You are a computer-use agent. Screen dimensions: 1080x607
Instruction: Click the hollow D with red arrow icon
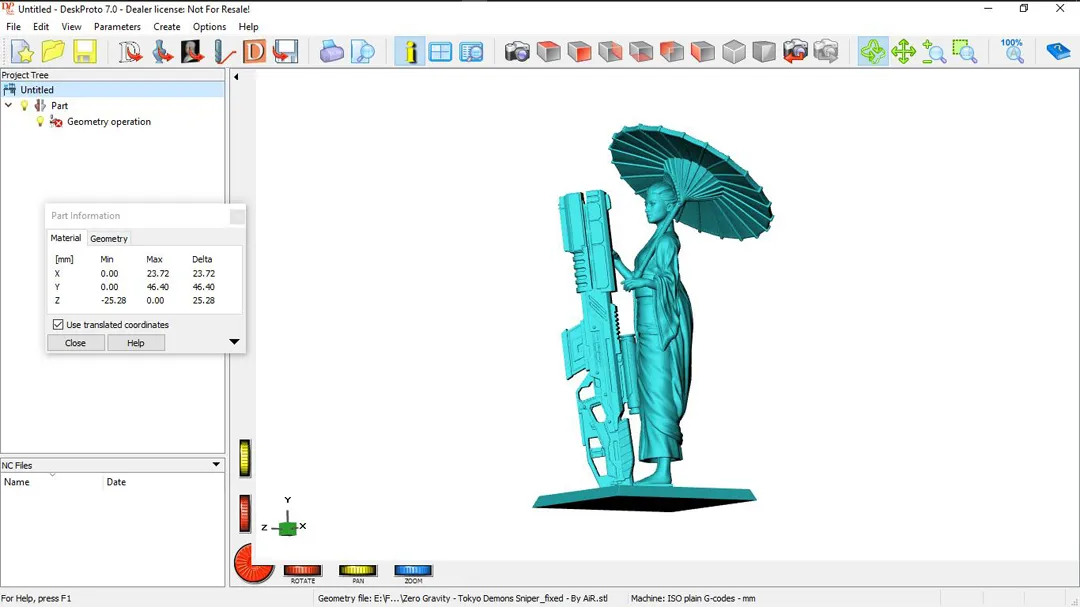pos(129,52)
